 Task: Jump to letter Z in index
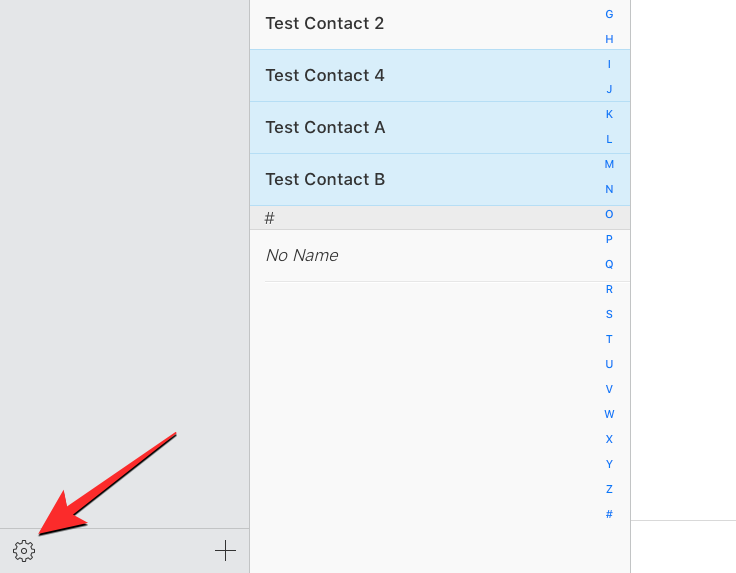tap(609, 489)
